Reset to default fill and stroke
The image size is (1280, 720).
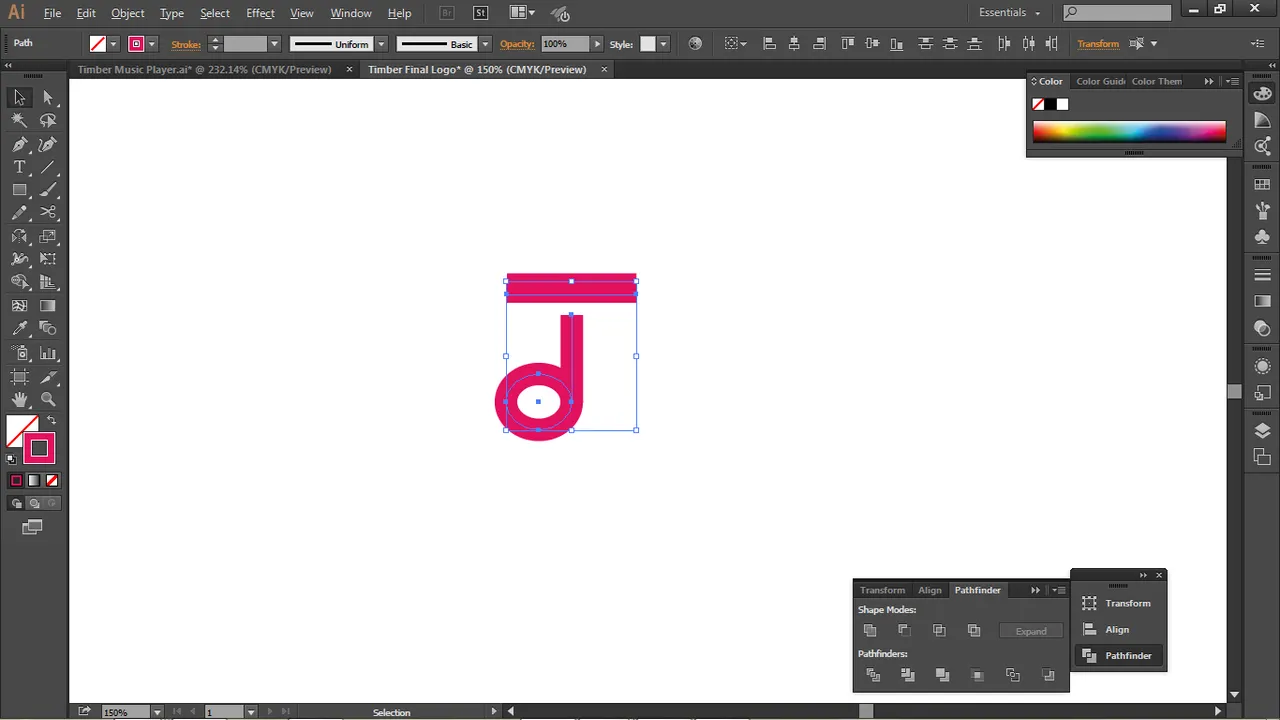pyautogui.click(x=11, y=460)
